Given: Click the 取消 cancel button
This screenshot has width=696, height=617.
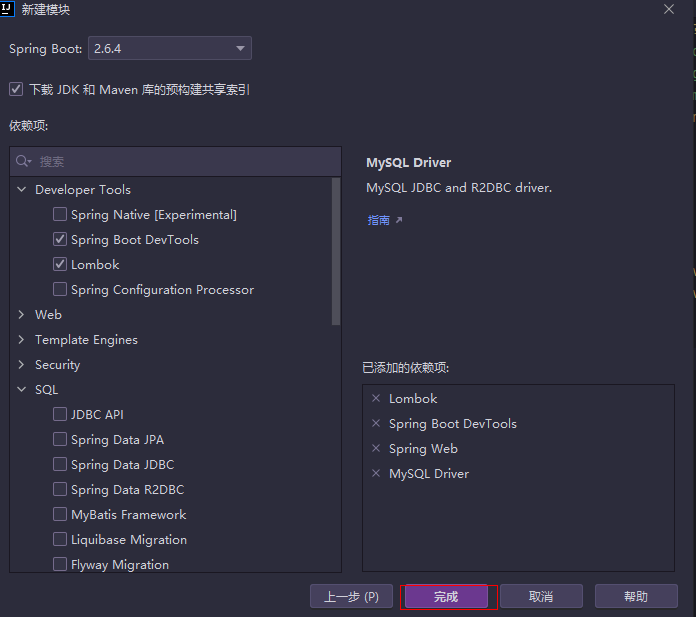Looking at the screenshot, I should click(x=541, y=596).
